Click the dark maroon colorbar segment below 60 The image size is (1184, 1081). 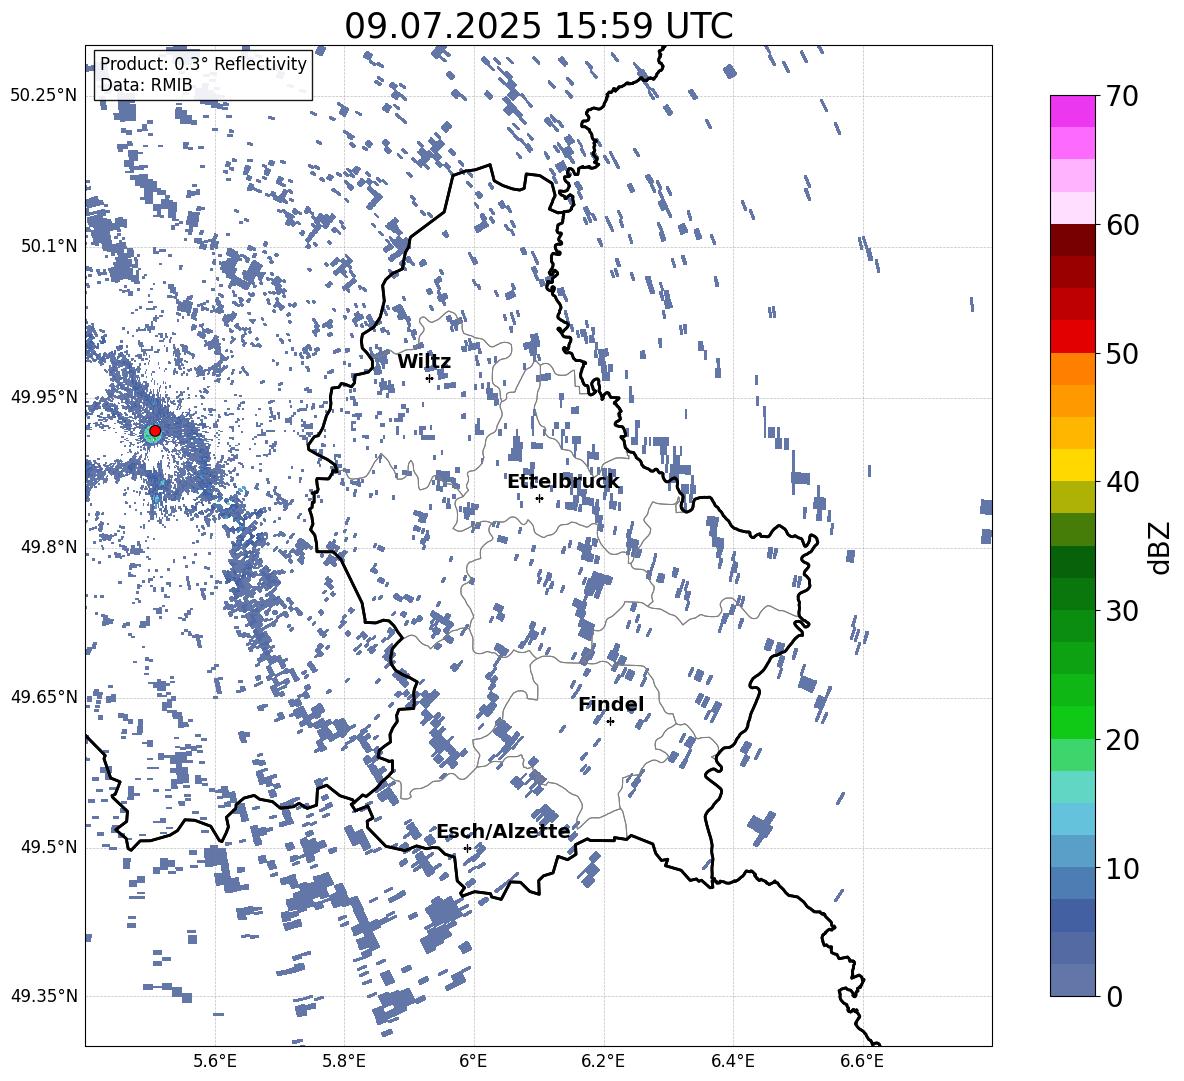pos(1072,240)
